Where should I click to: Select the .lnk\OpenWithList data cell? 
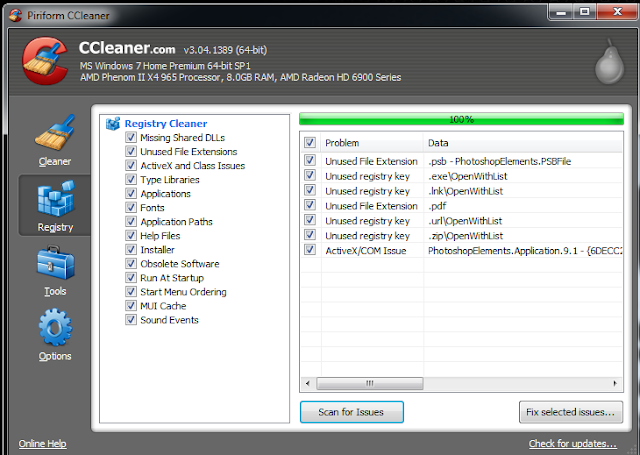coord(465,191)
